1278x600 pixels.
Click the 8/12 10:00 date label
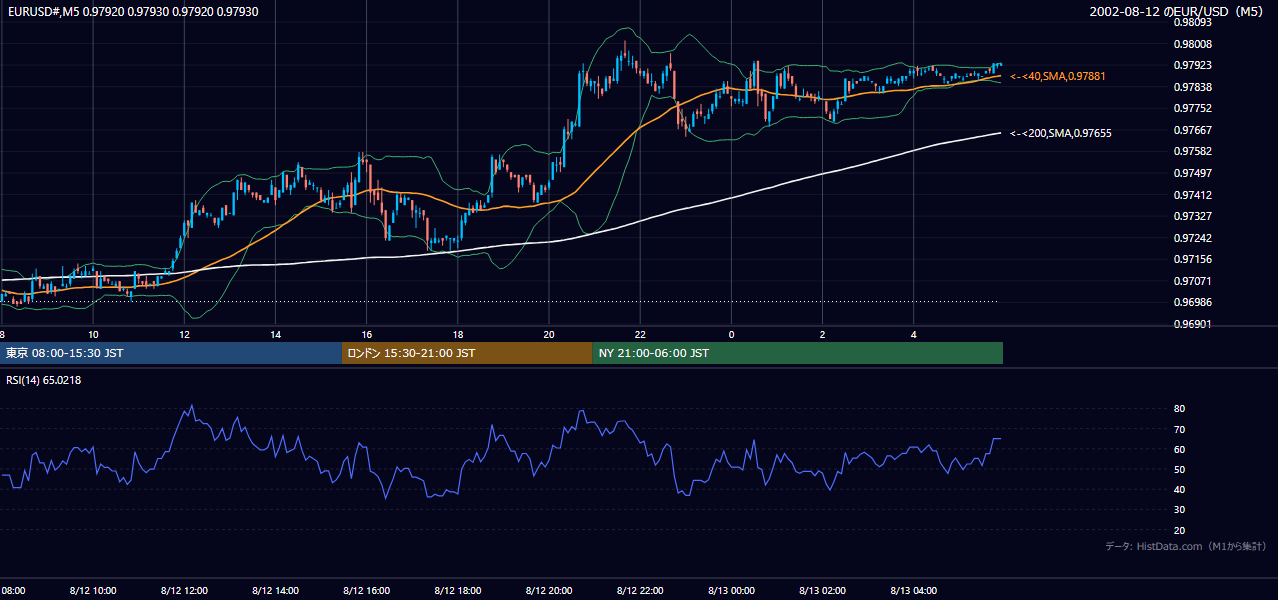93,591
